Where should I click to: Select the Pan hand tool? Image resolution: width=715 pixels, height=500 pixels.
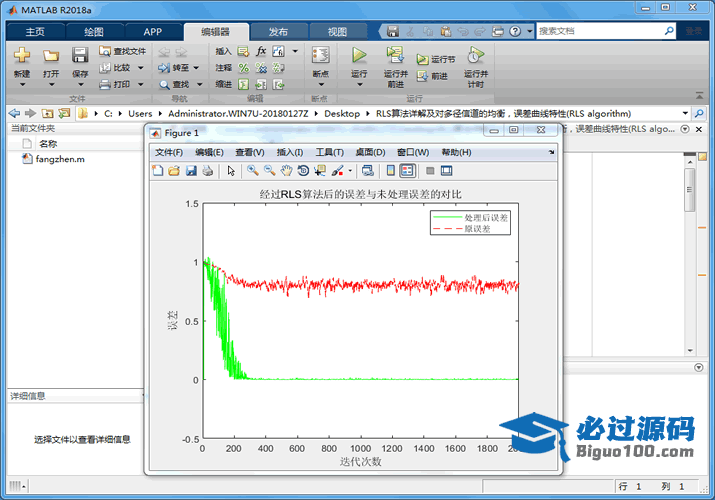tap(285, 171)
